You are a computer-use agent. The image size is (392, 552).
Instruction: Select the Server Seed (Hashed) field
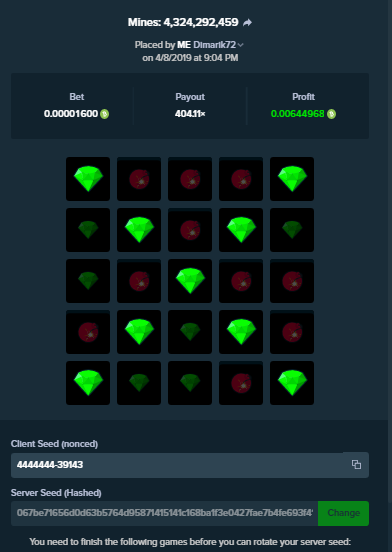[164, 513]
